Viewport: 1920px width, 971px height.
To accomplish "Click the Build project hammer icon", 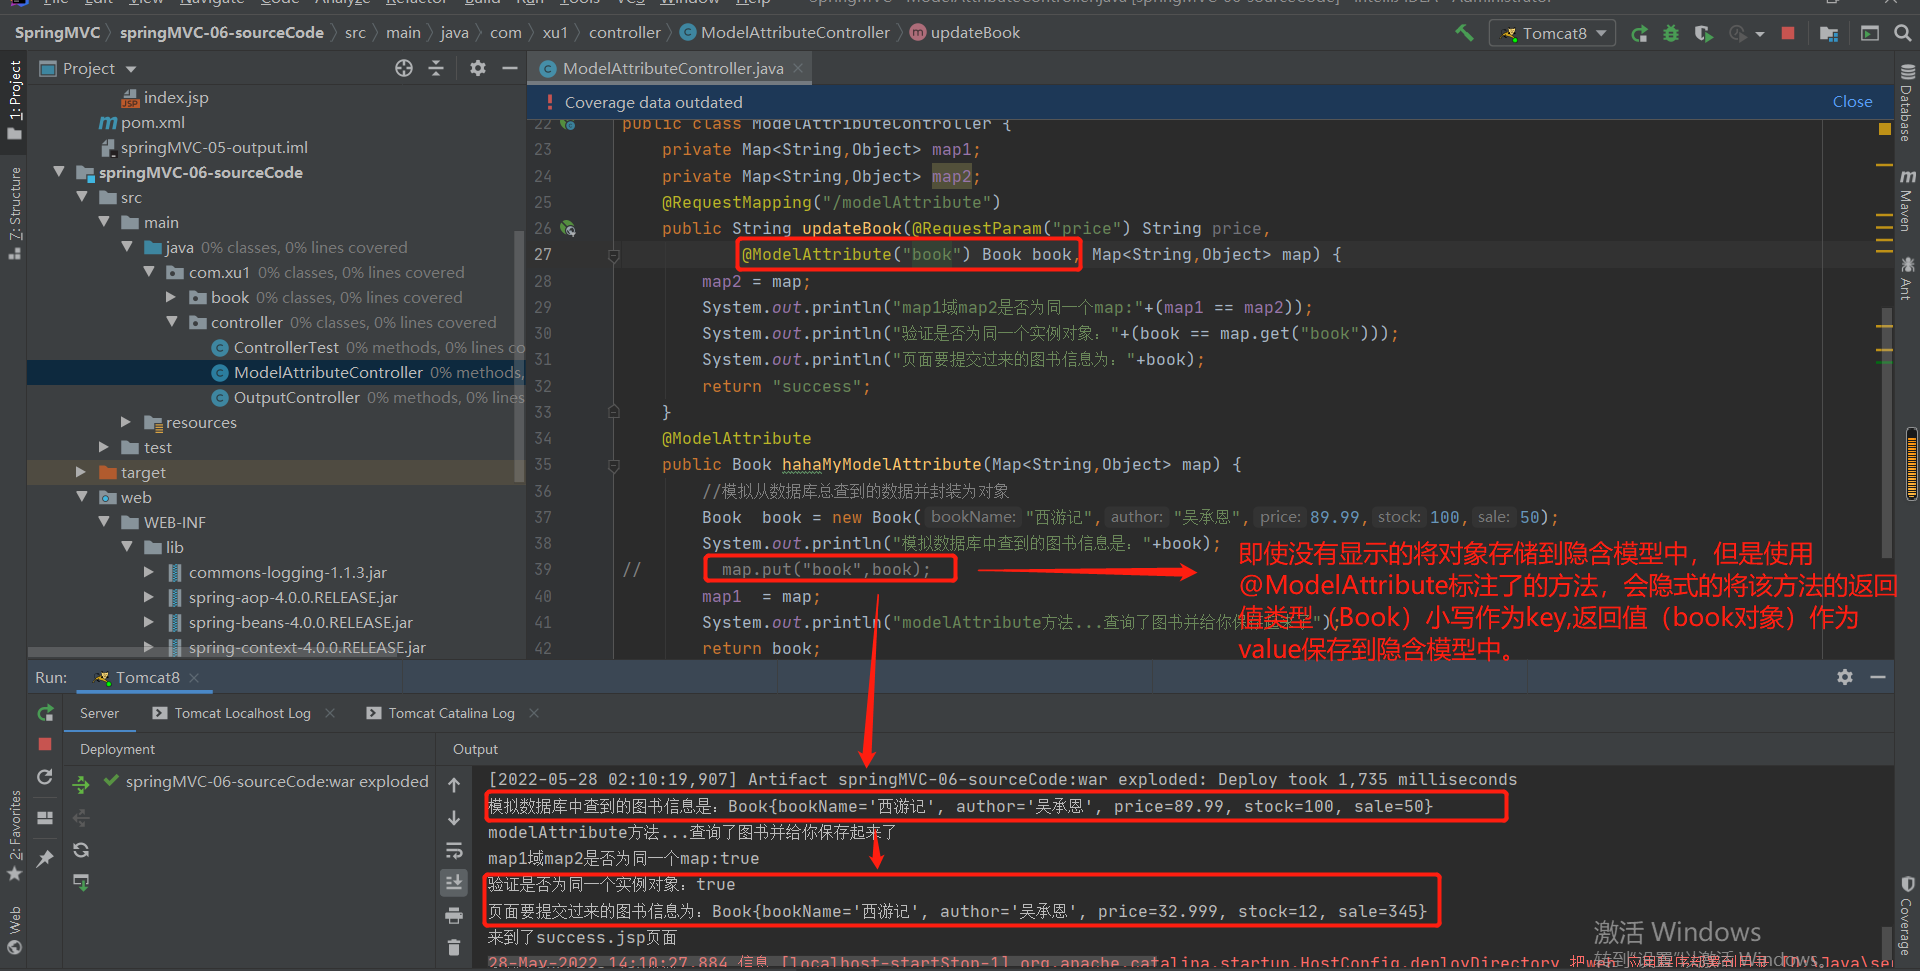I will (1464, 33).
